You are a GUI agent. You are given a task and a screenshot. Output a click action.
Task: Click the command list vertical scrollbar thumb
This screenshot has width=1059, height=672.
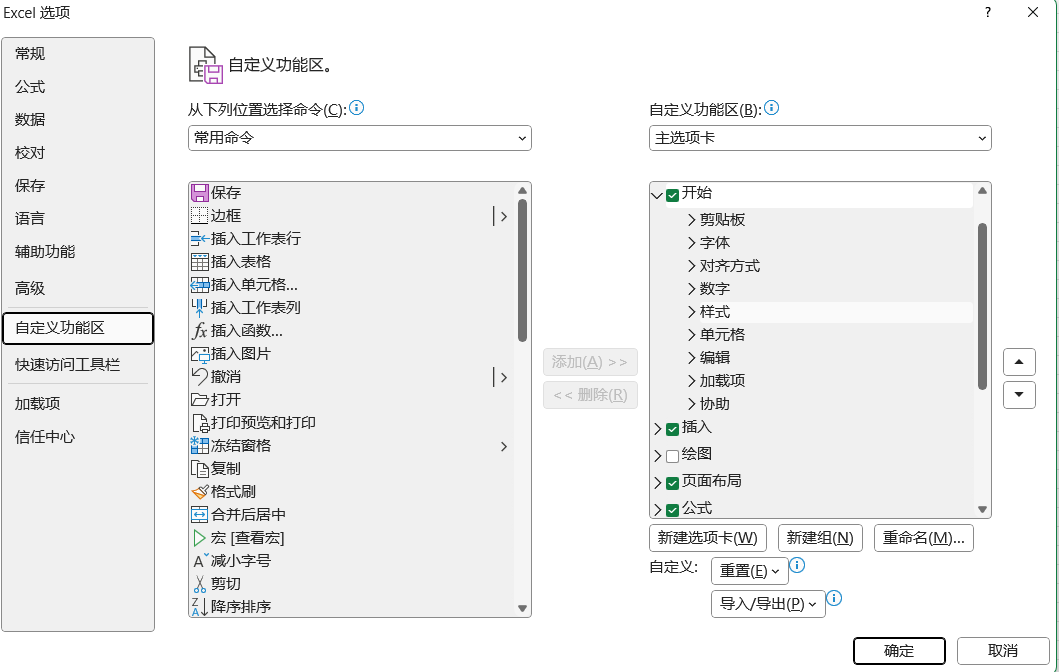[x=522, y=270]
